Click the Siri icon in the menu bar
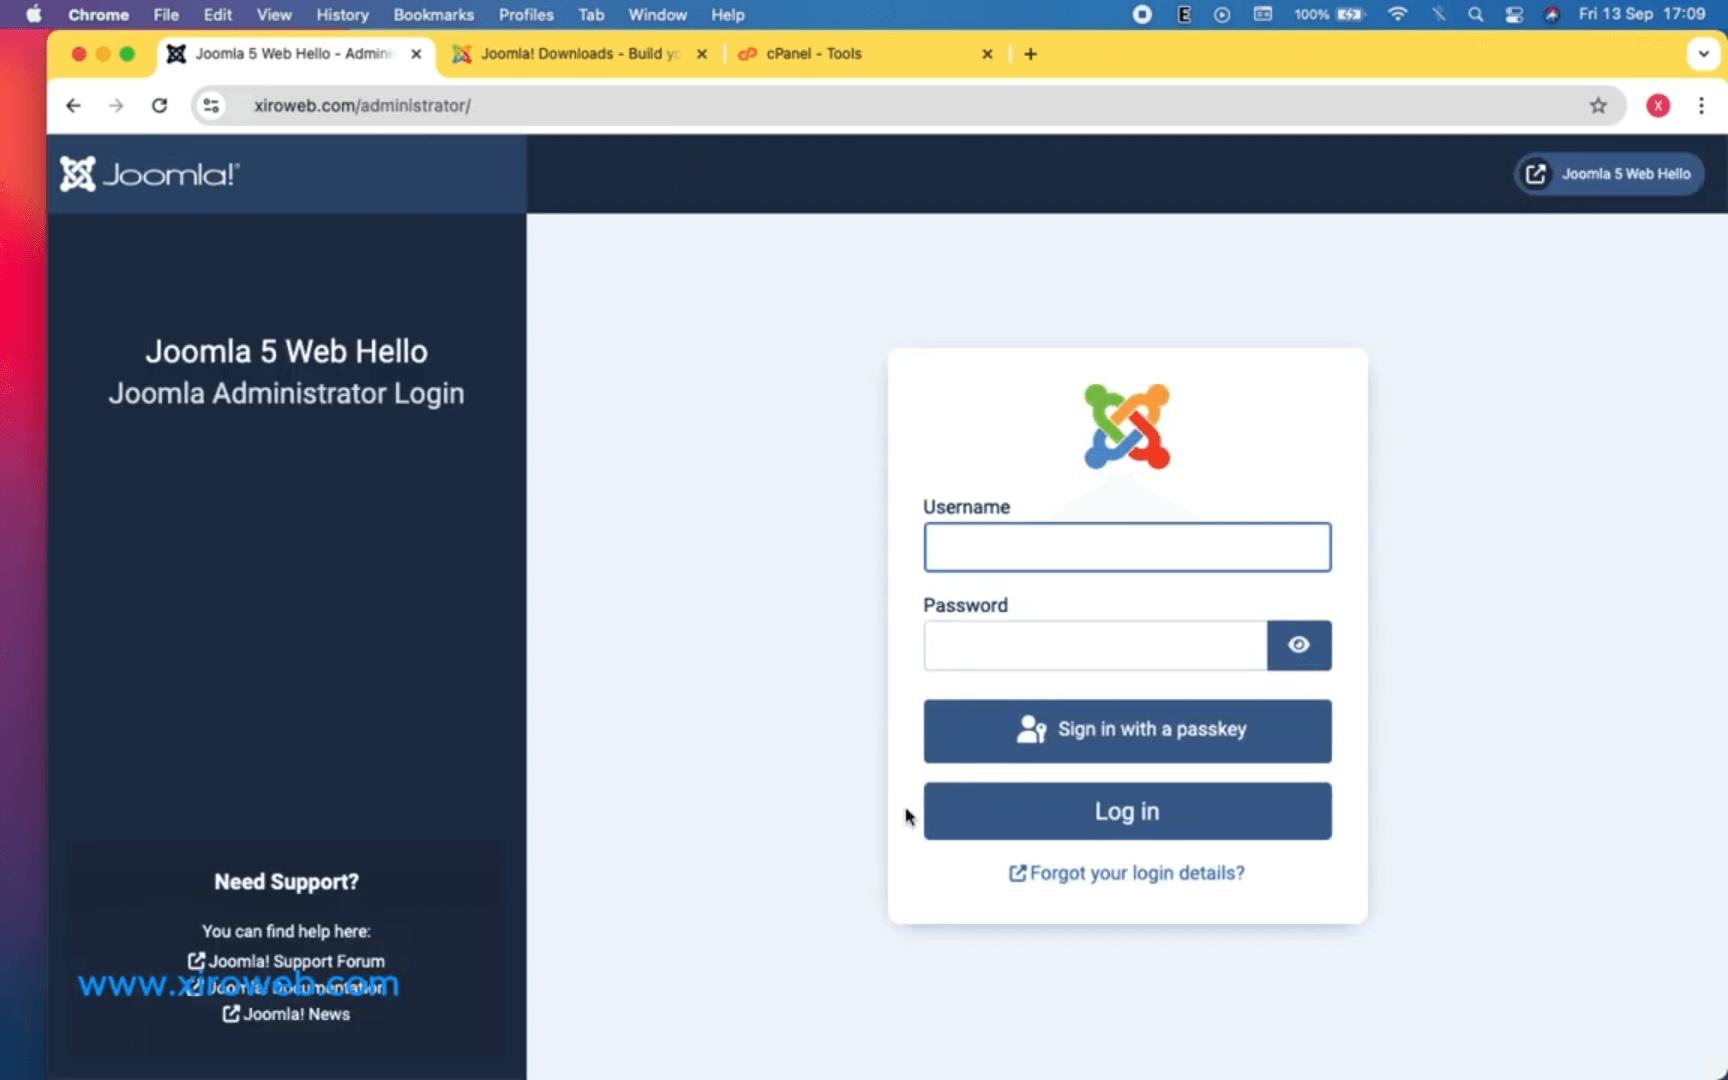Image resolution: width=1728 pixels, height=1080 pixels. 1551,14
